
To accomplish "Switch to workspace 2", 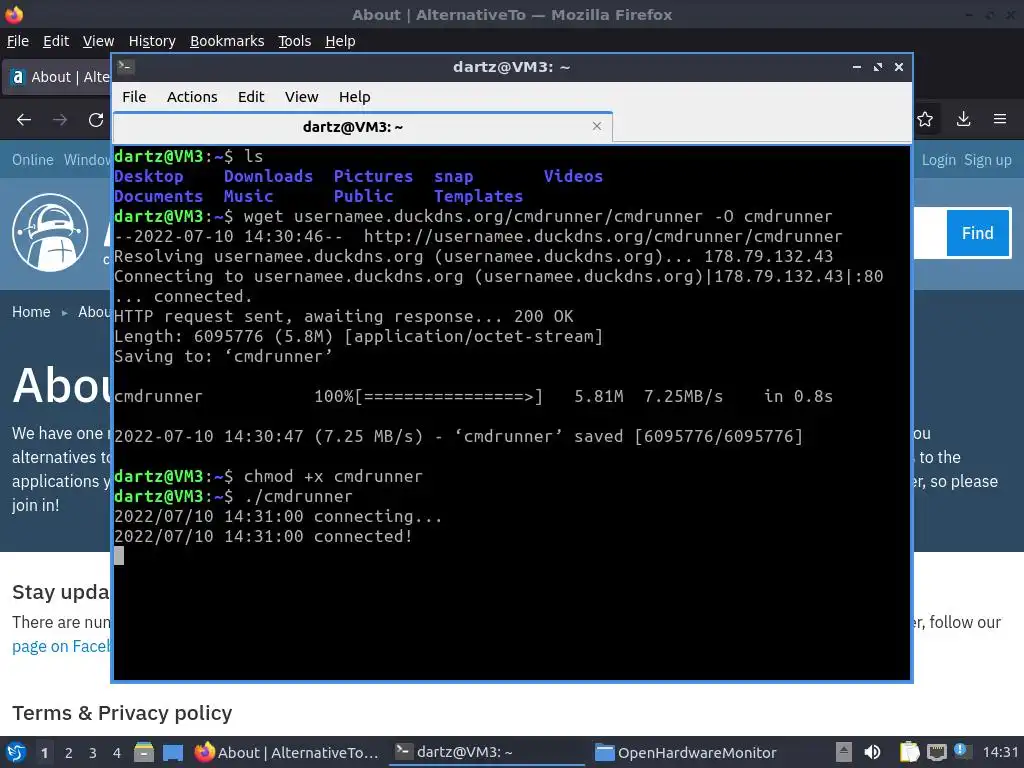I will coord(69,753).
